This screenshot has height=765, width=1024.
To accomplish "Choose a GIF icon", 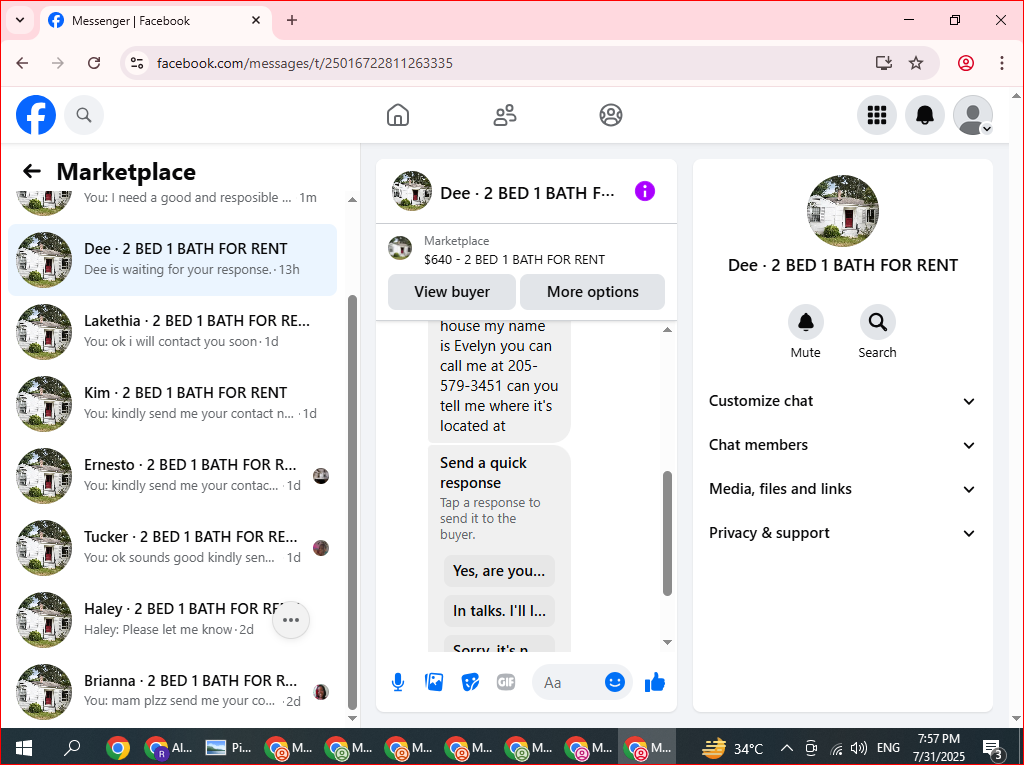I will point(506,682).
